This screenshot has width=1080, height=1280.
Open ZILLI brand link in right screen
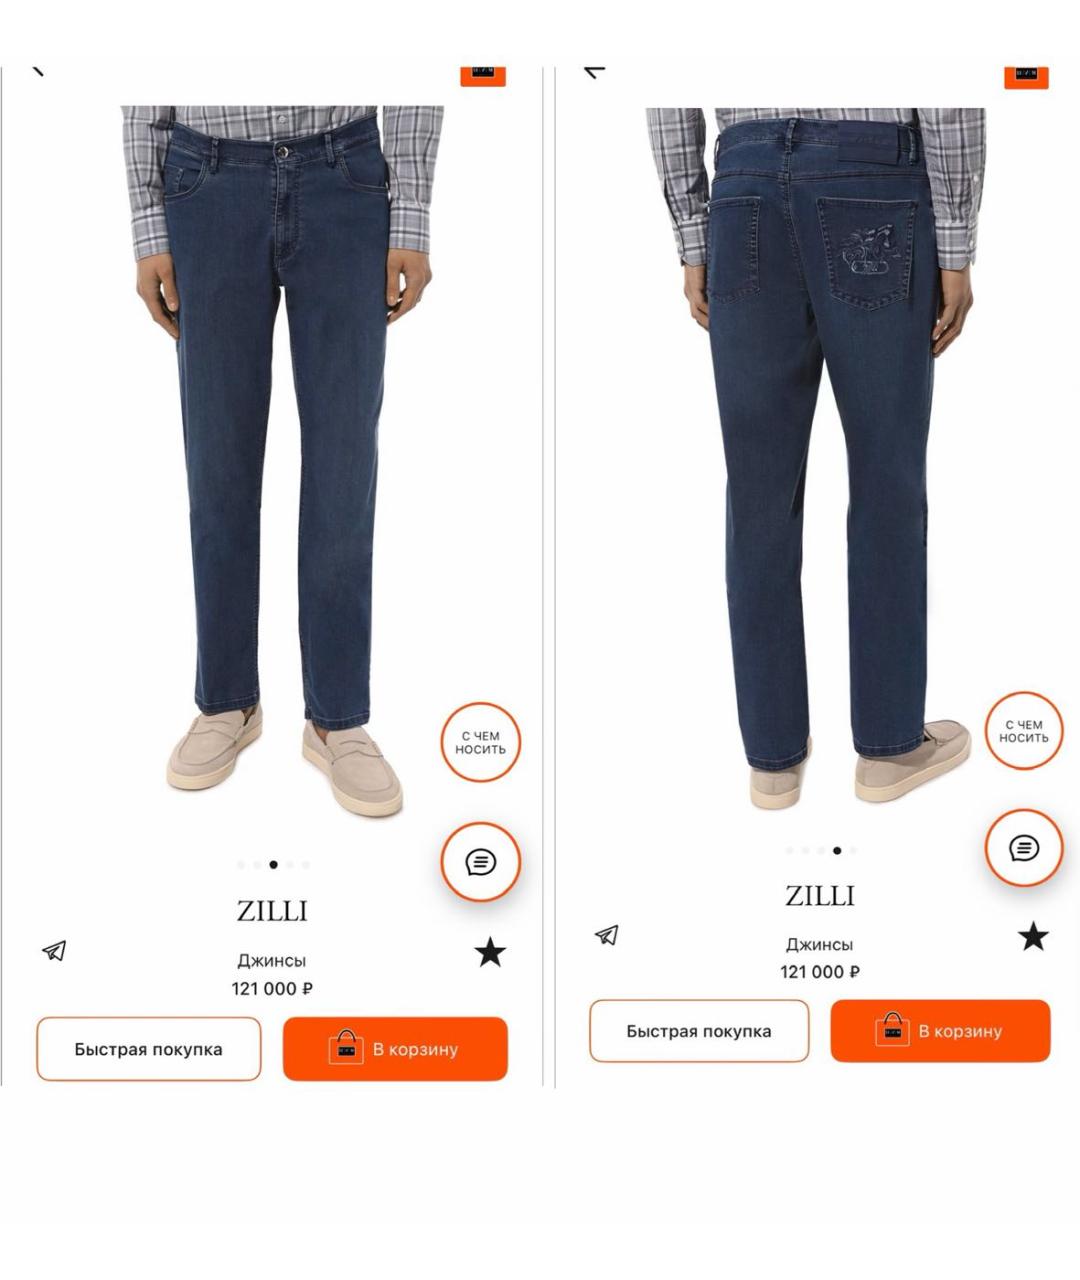point(820,896)
